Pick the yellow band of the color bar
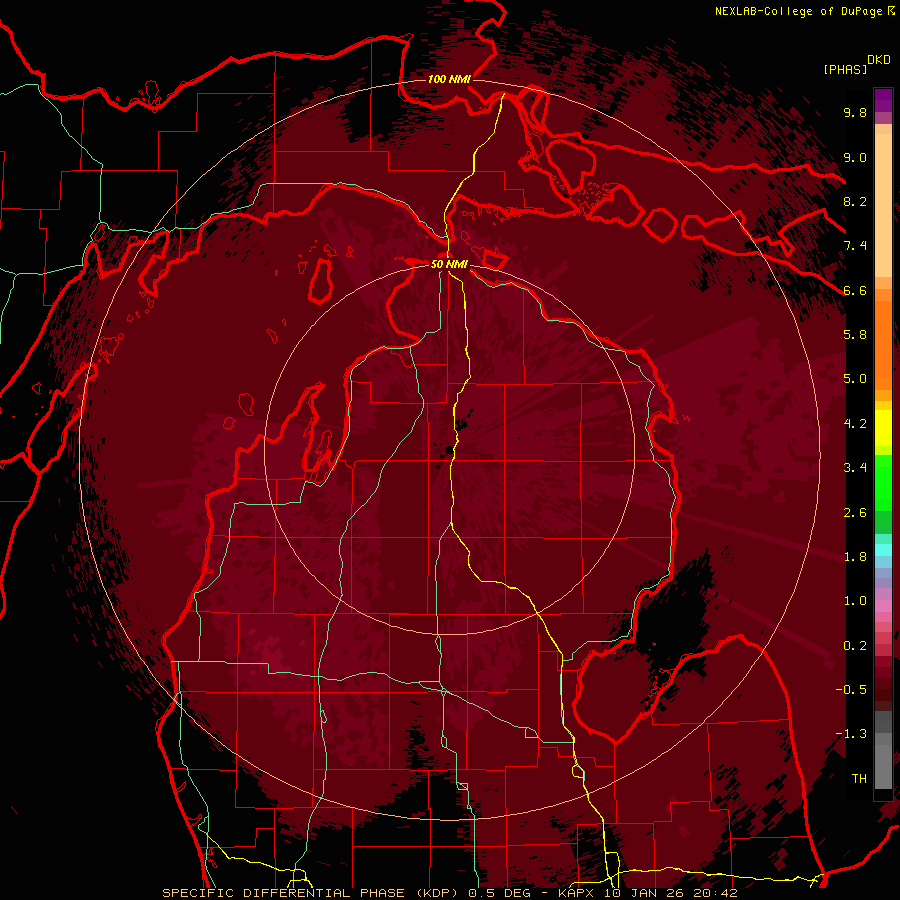 (883, 428)
